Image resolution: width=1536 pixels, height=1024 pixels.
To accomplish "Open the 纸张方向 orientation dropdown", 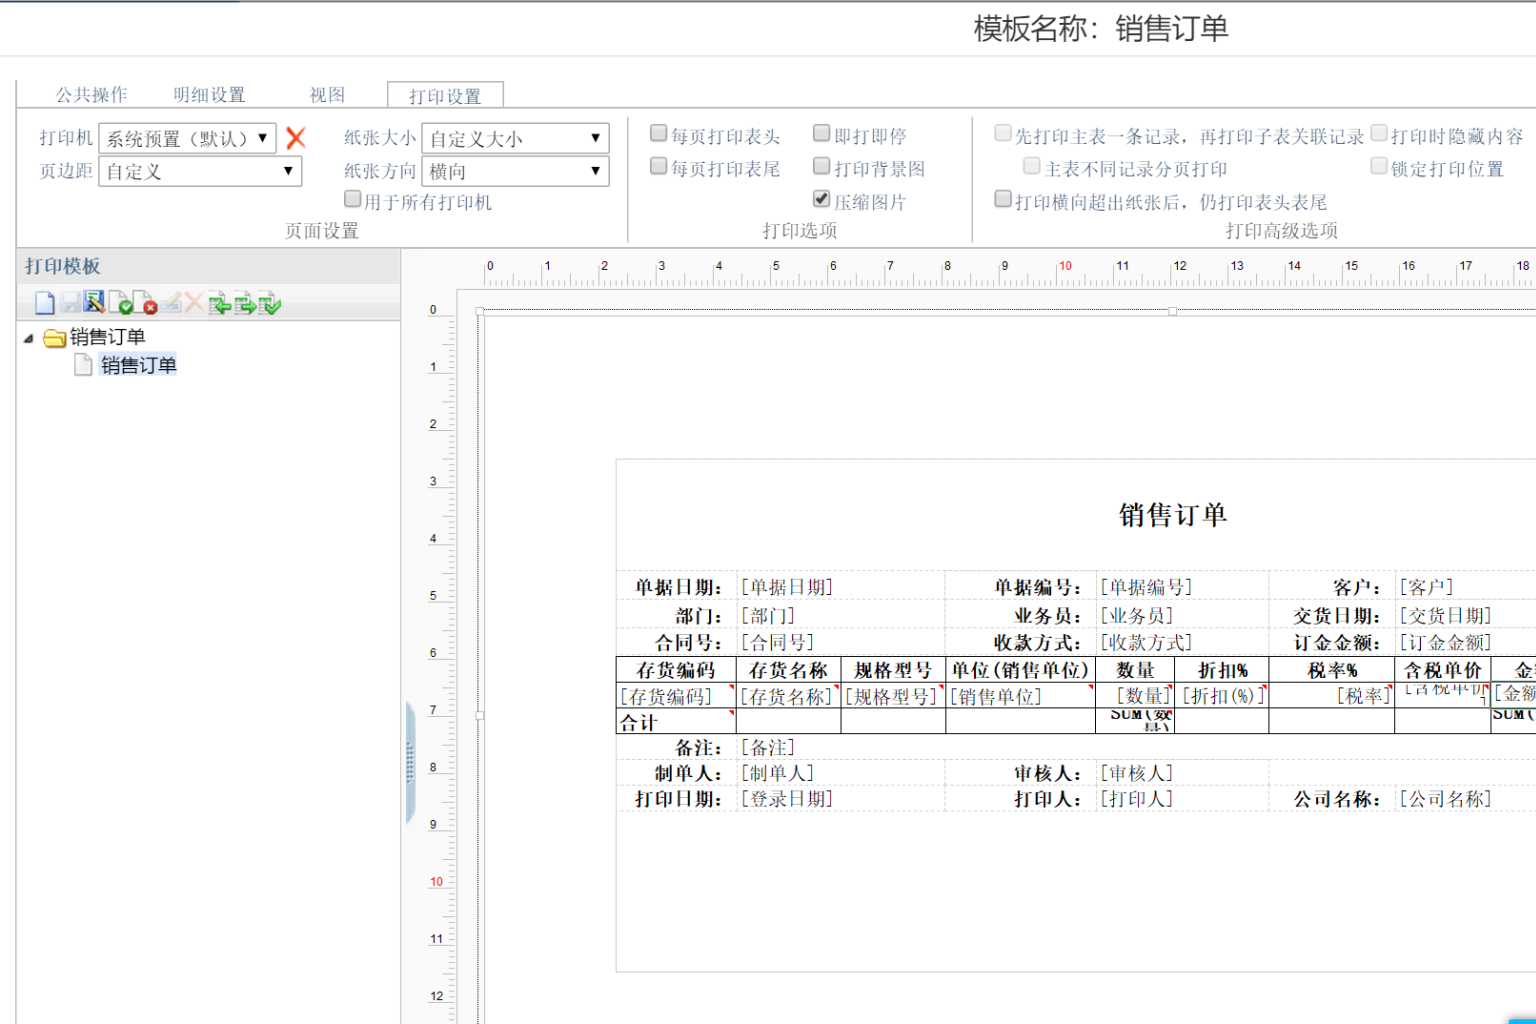I will [515, 171].
